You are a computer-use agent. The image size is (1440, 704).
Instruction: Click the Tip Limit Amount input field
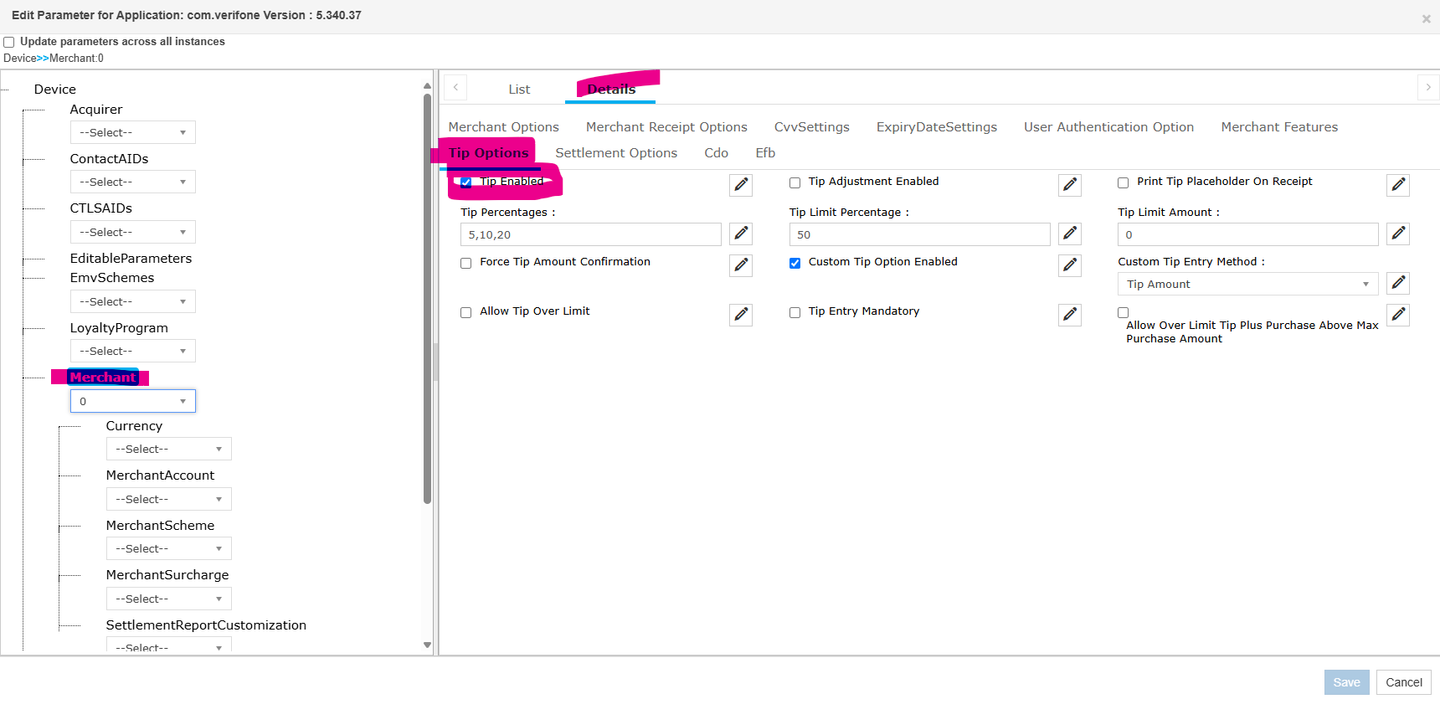point(1248,234)
